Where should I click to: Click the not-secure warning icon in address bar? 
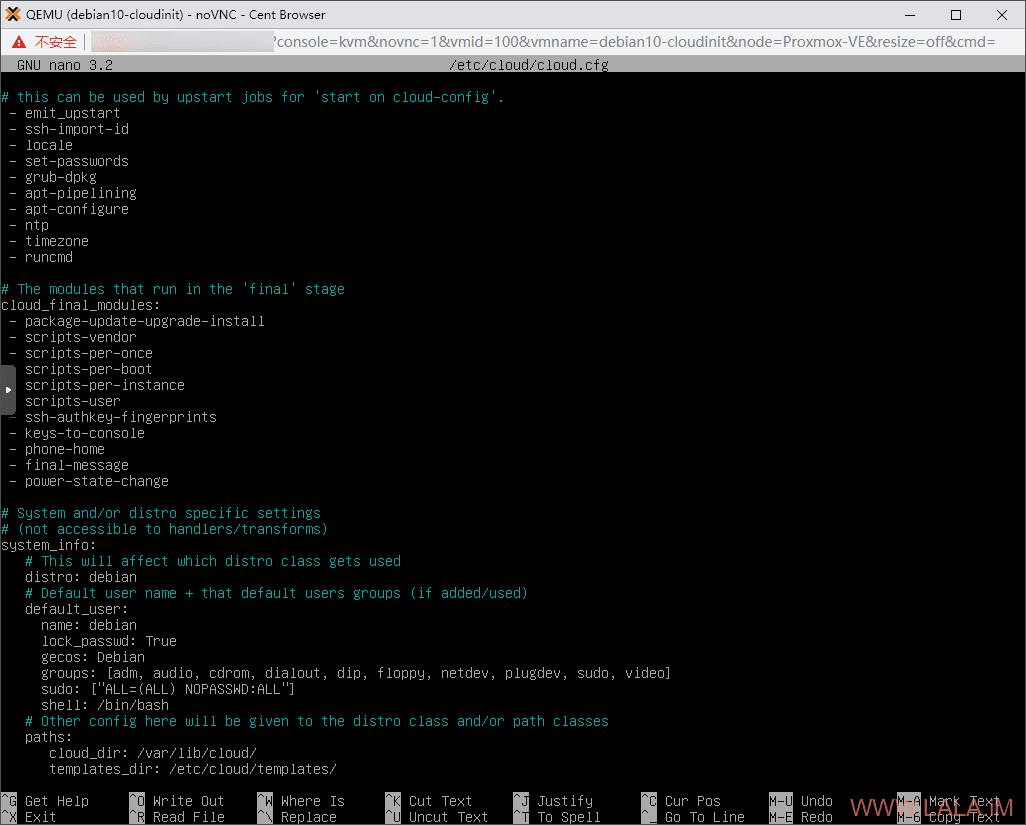(19, 43)
